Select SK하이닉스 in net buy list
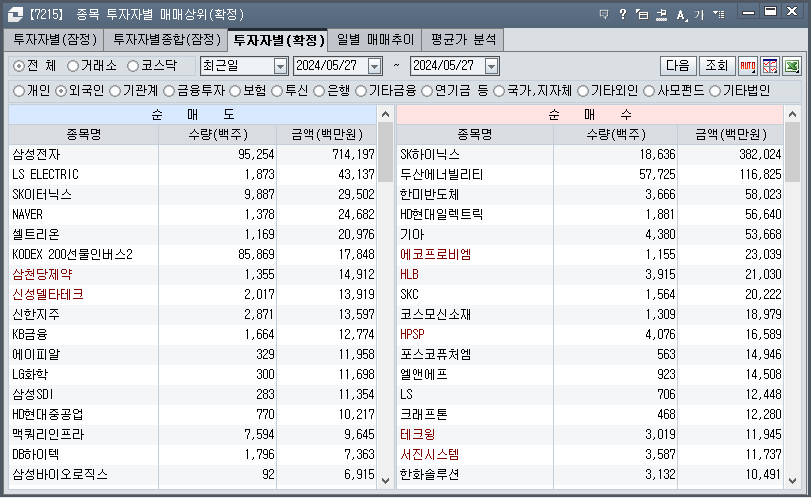 pos(590,154)
